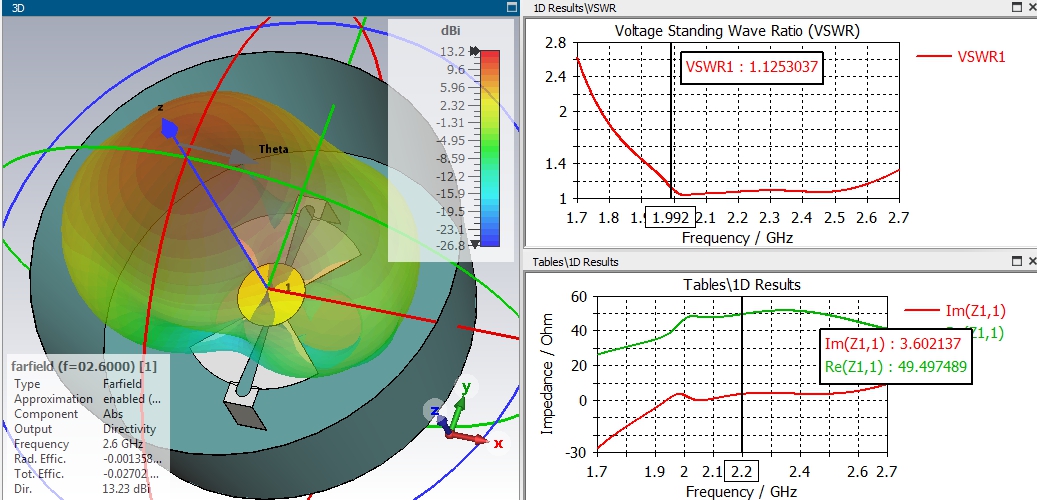This screenshot has width=1037, height=500.
Task: Click the blue z ball of the orientation triad
Action: click(434, 411)
